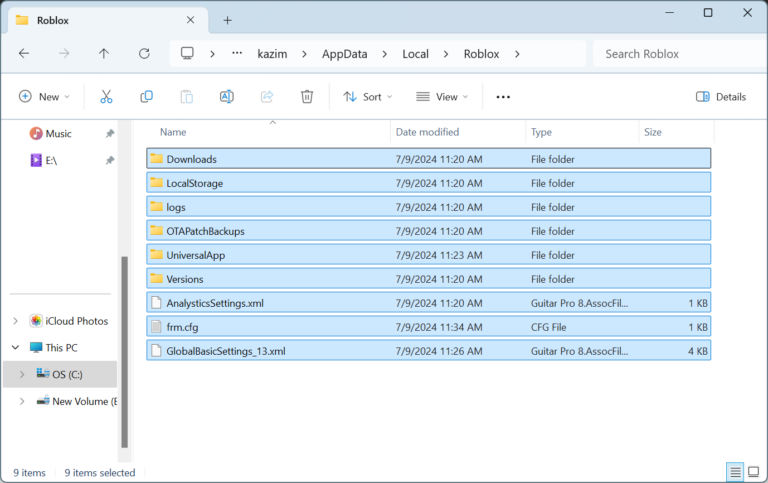Sort by Date modified column header
The height and width of the screenshot is (483, 768).
click(458, 132)
